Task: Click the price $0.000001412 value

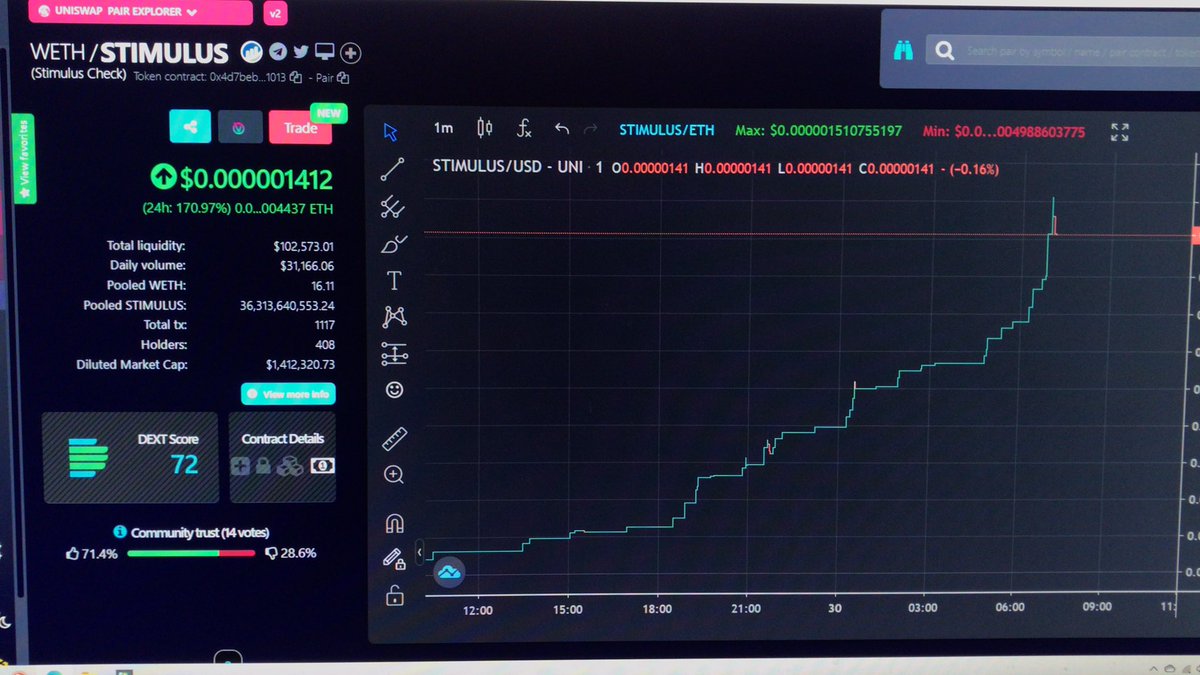Action: pos(256,180)
